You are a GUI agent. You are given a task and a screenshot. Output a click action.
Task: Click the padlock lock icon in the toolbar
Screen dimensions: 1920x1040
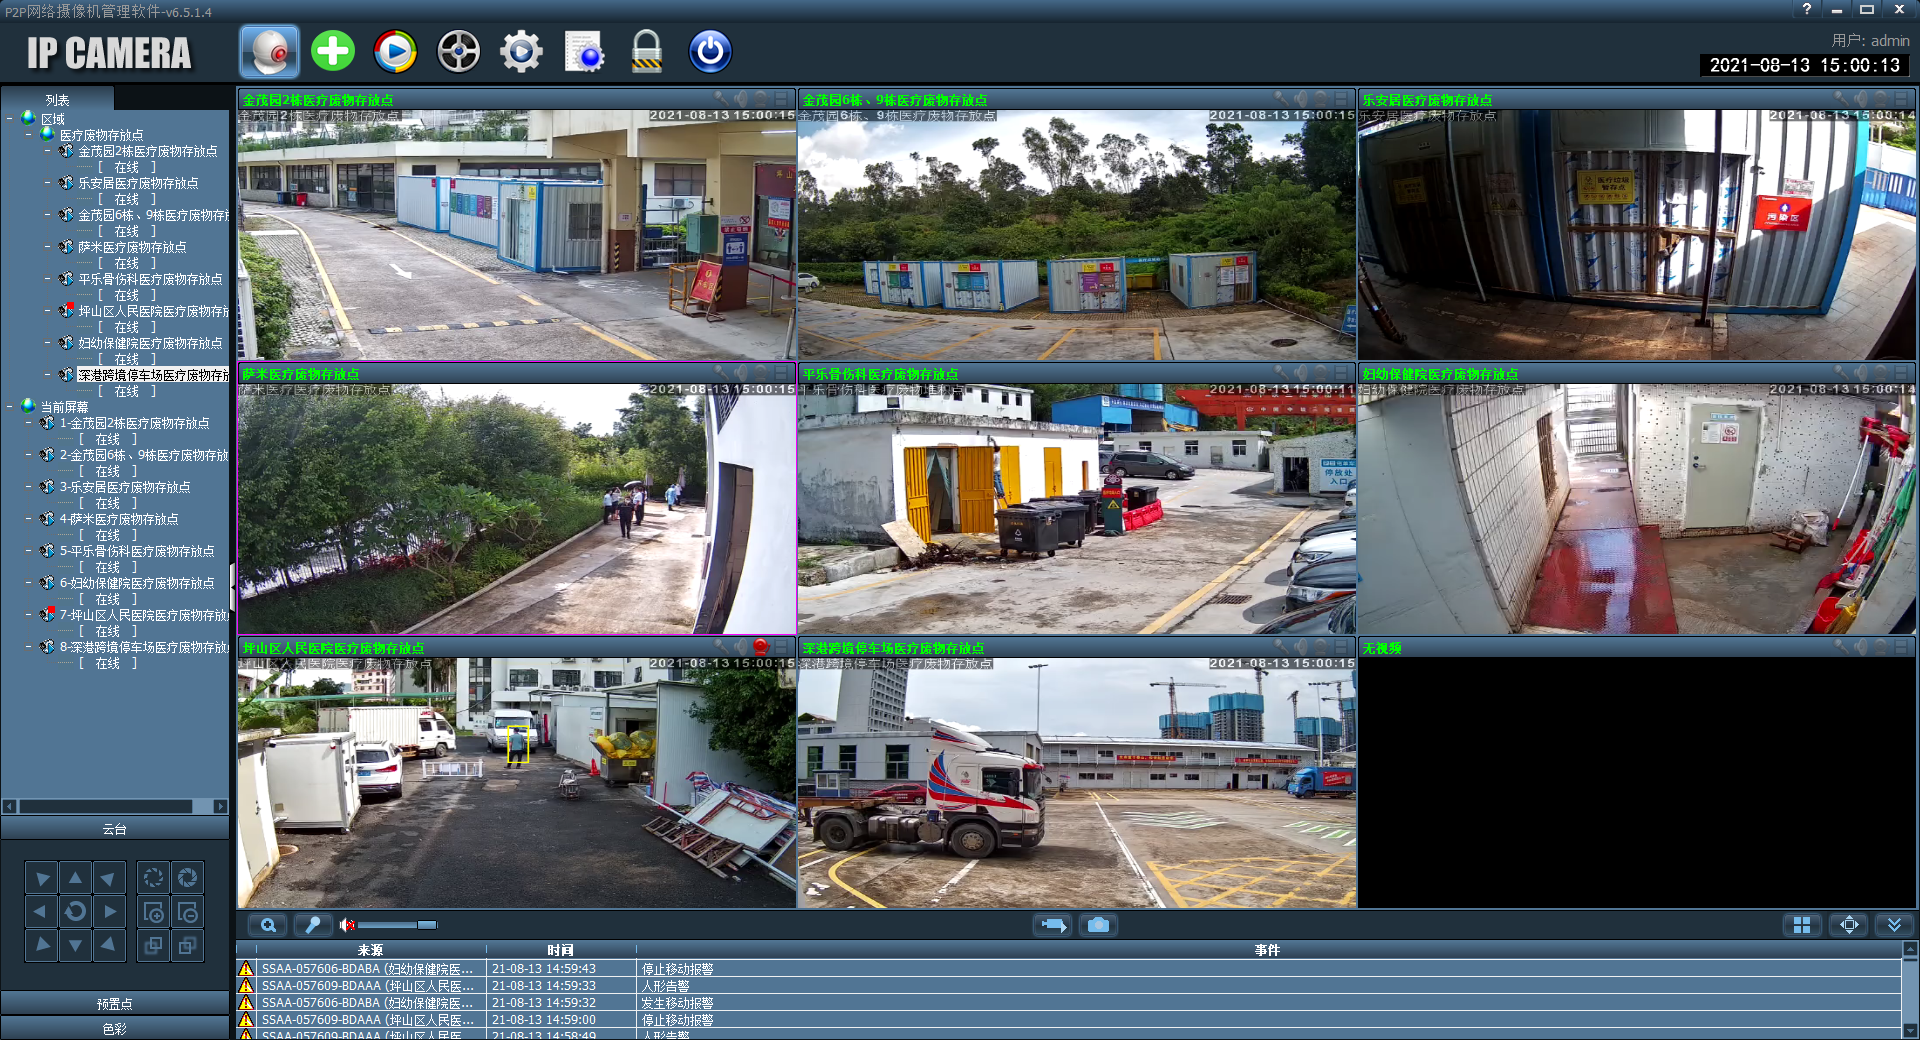point(647,52)
